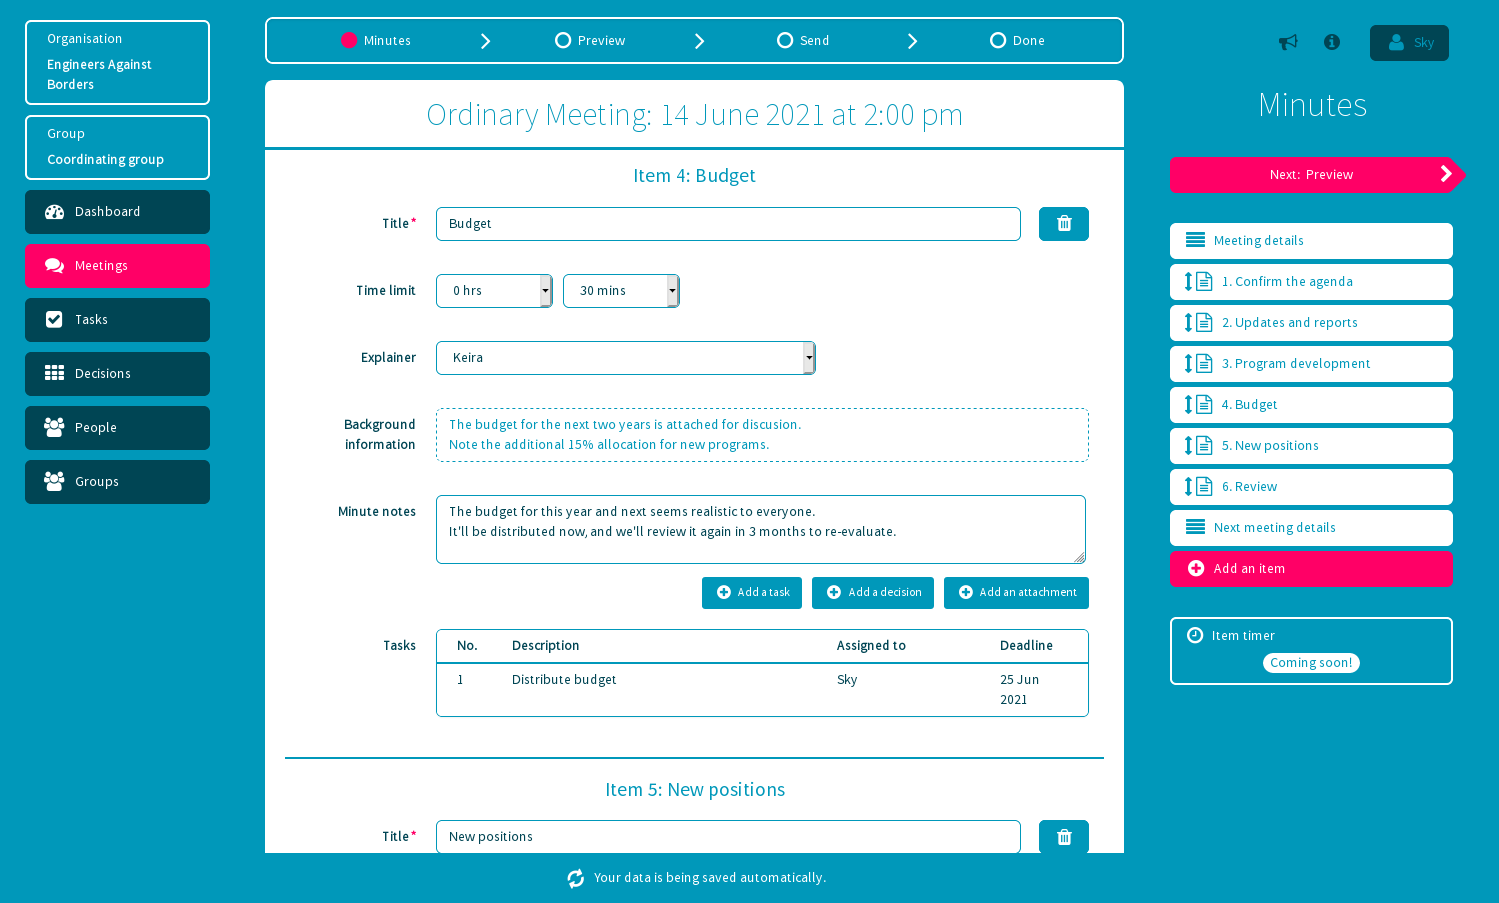Open the info circle icon
The image size is (1499, 903).
(1332, 42)
